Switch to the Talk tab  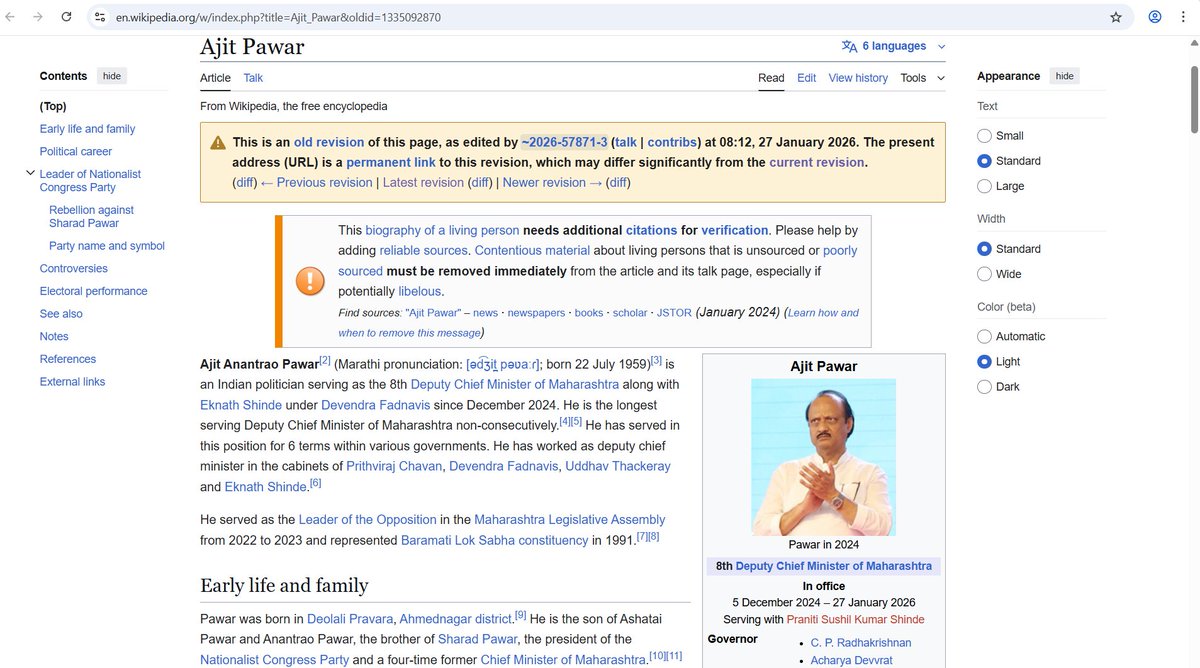(253, 78)
